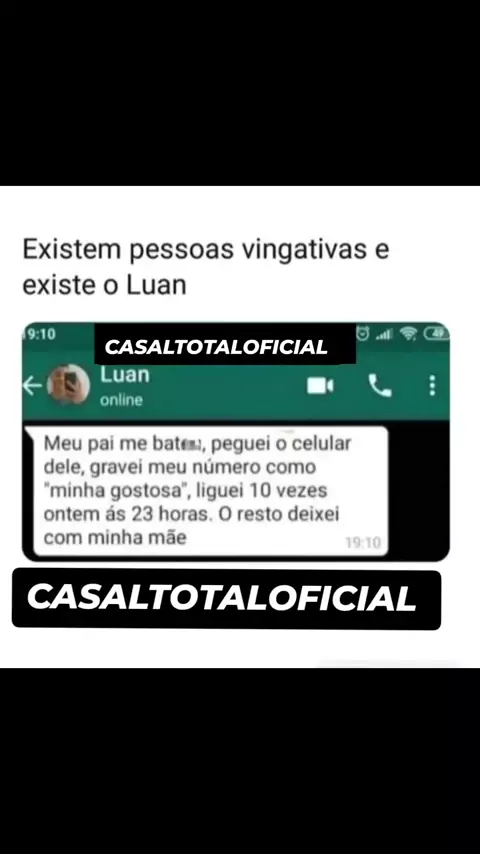Click the 19:10 message timestamp
Image resolution: width=480 pixels, height=854 pixels.
point(363,543)
